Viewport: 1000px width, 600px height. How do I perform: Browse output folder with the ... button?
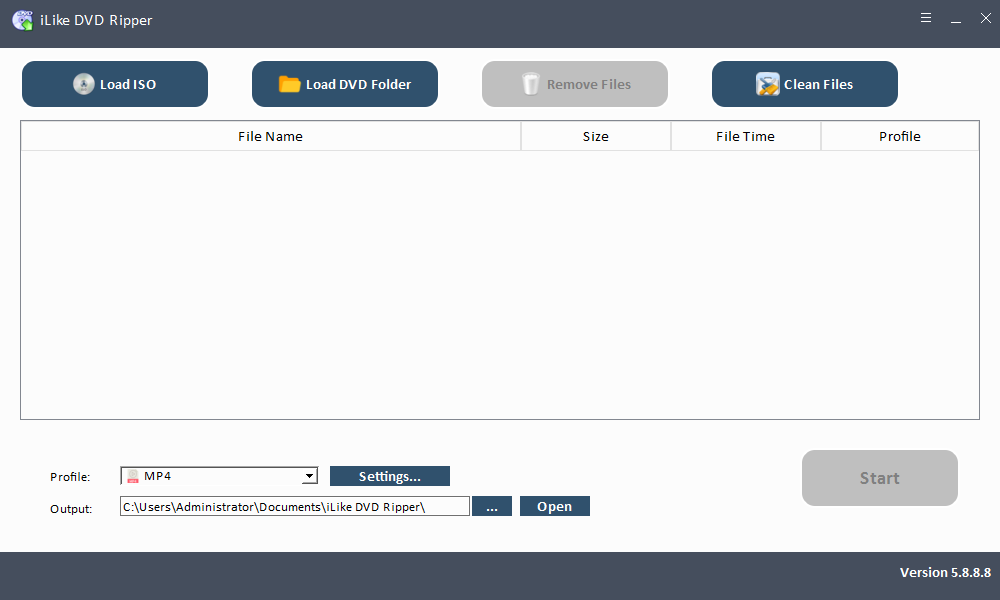(x=492, y=506)
